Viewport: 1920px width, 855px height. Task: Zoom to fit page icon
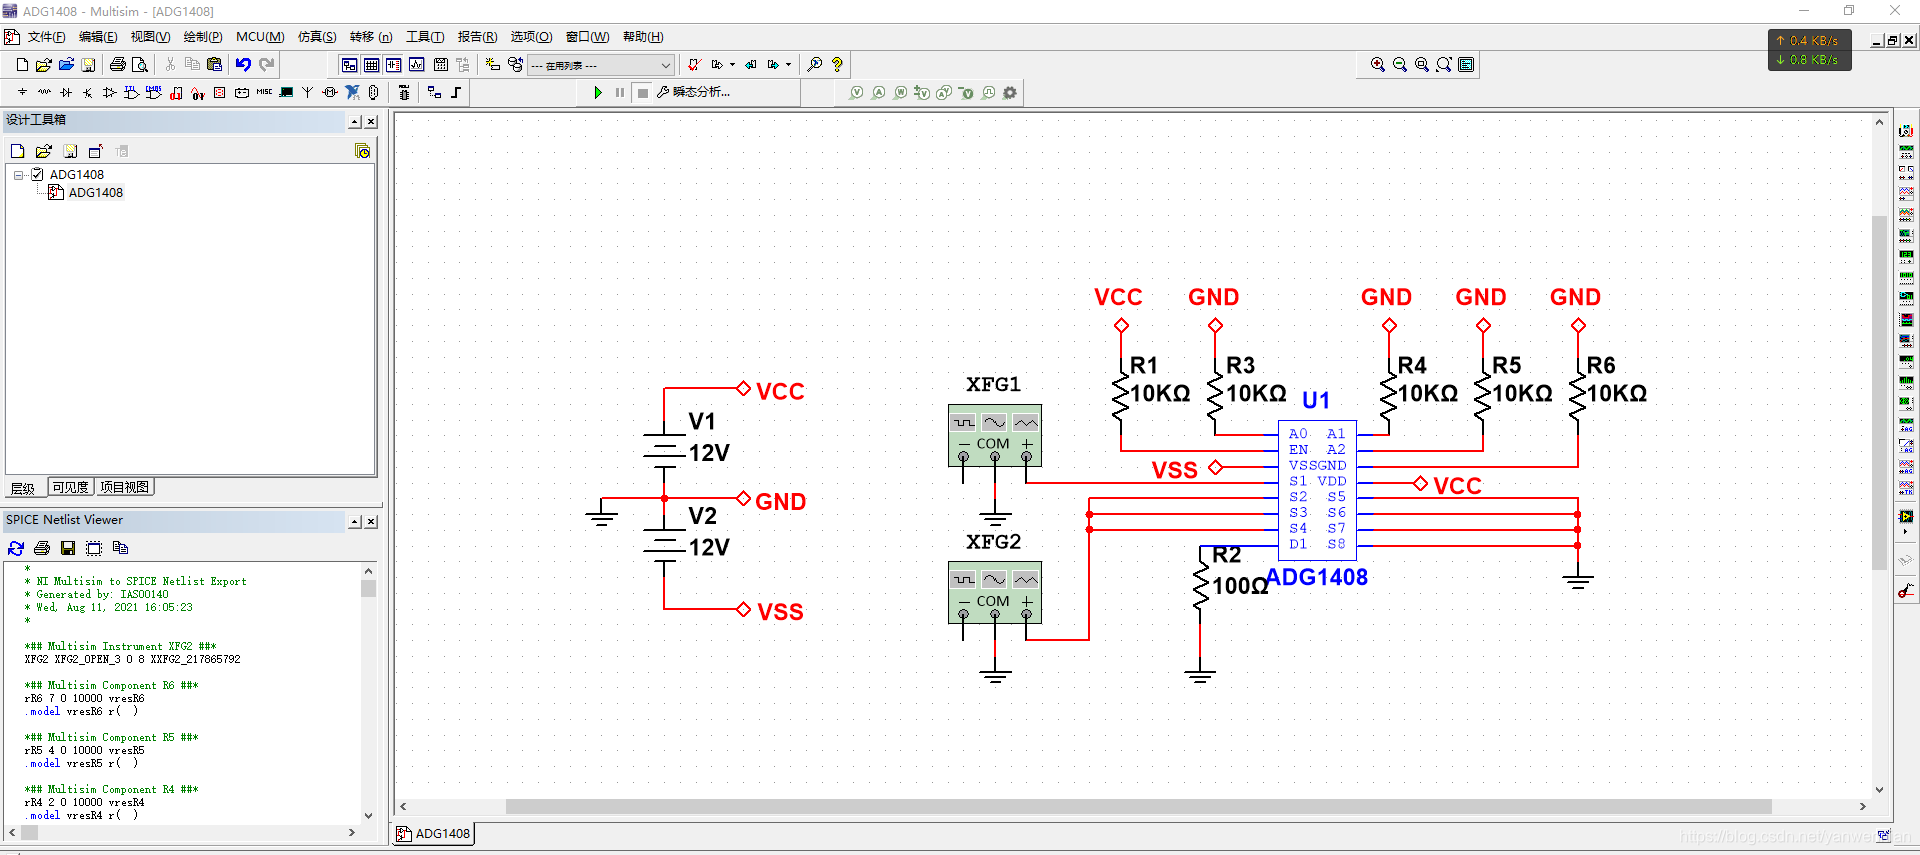[1444, 65]
